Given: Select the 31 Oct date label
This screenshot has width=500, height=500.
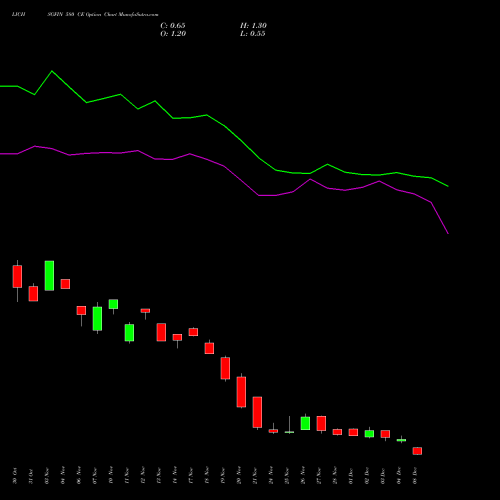Looking at the screenshot, I should [31, 476].
